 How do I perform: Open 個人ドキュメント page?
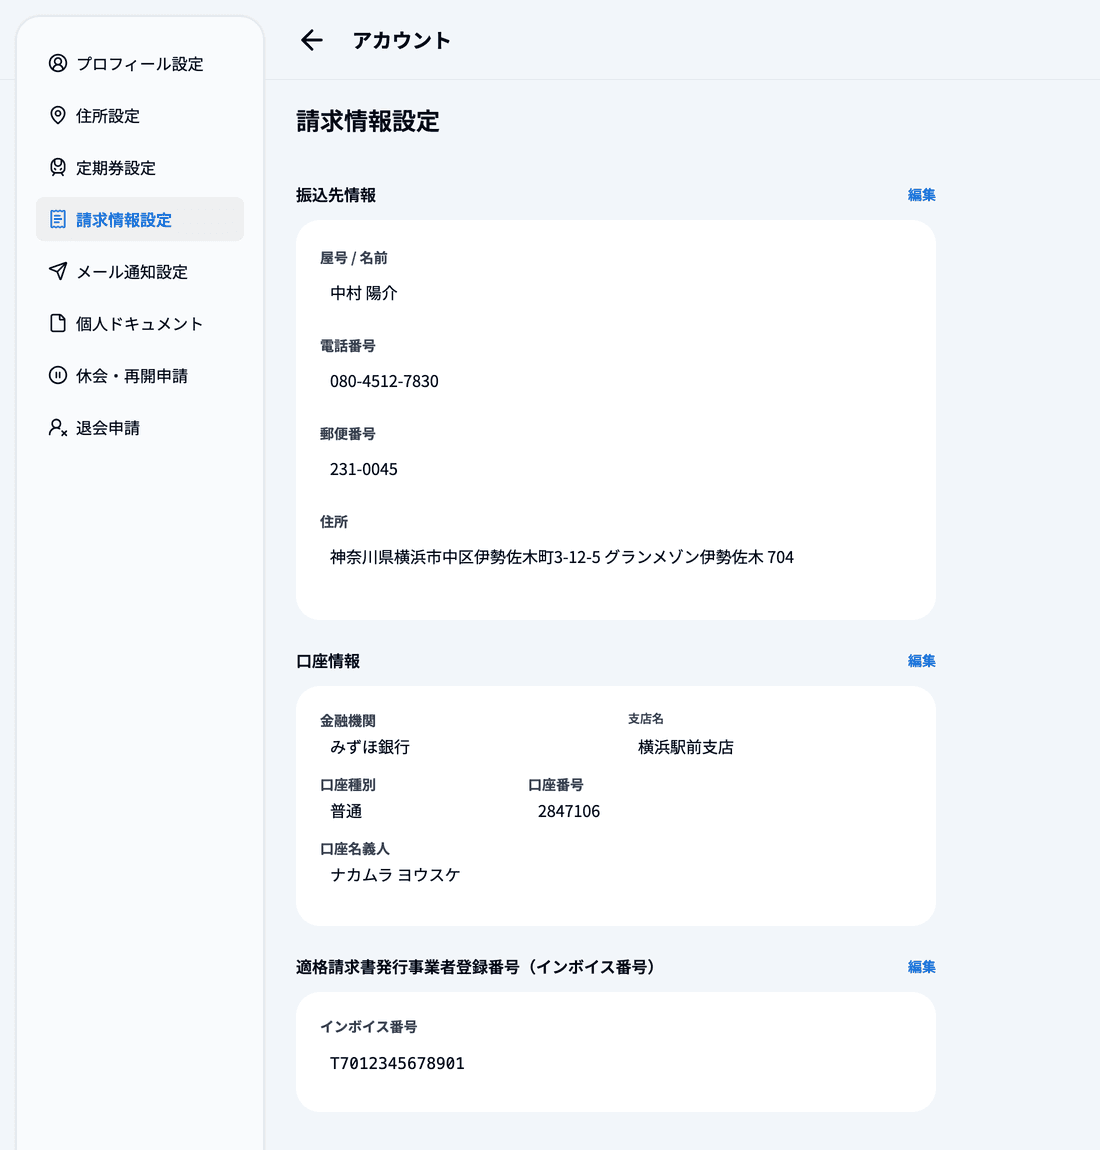(x=140, y=324)
